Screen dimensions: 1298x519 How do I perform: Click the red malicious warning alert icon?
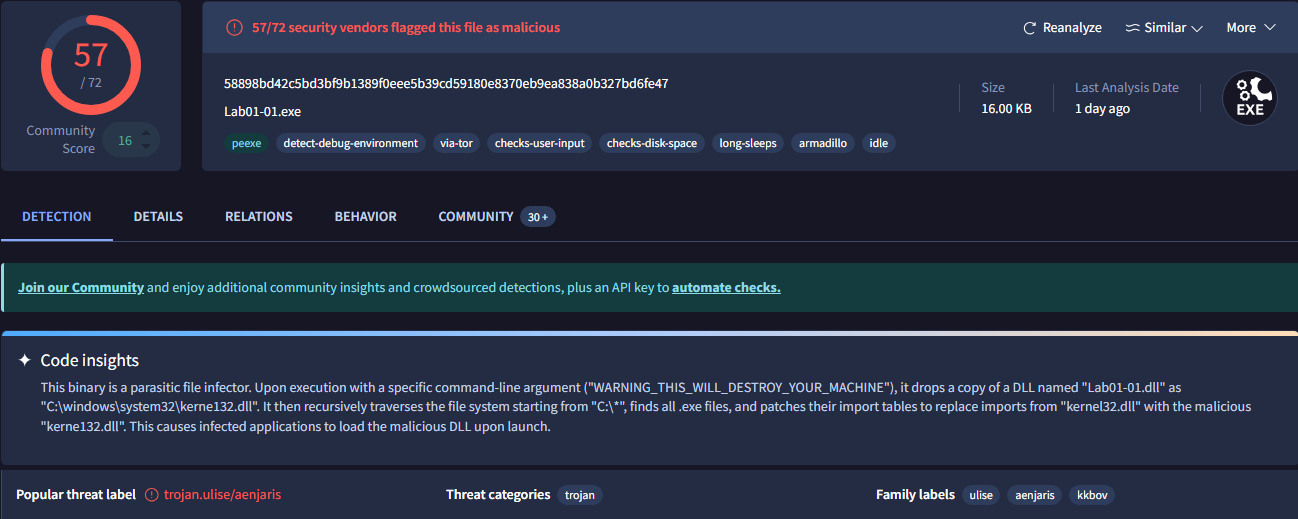click(234, 28)
